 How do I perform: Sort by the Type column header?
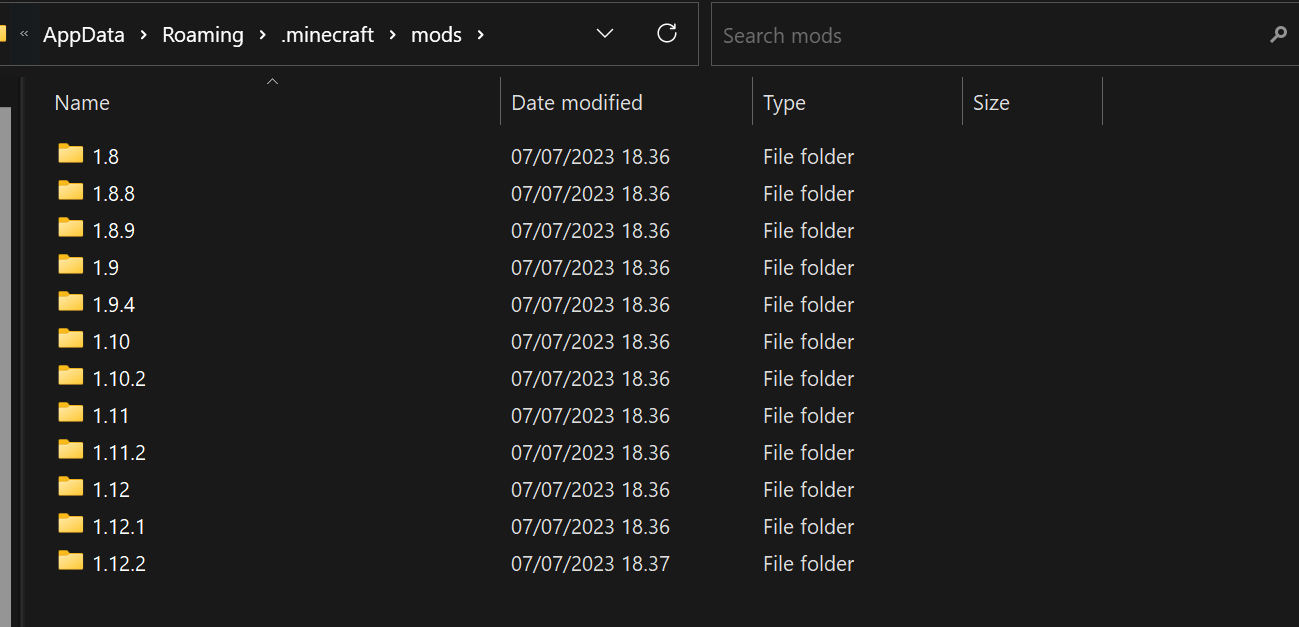click(784, 103)
